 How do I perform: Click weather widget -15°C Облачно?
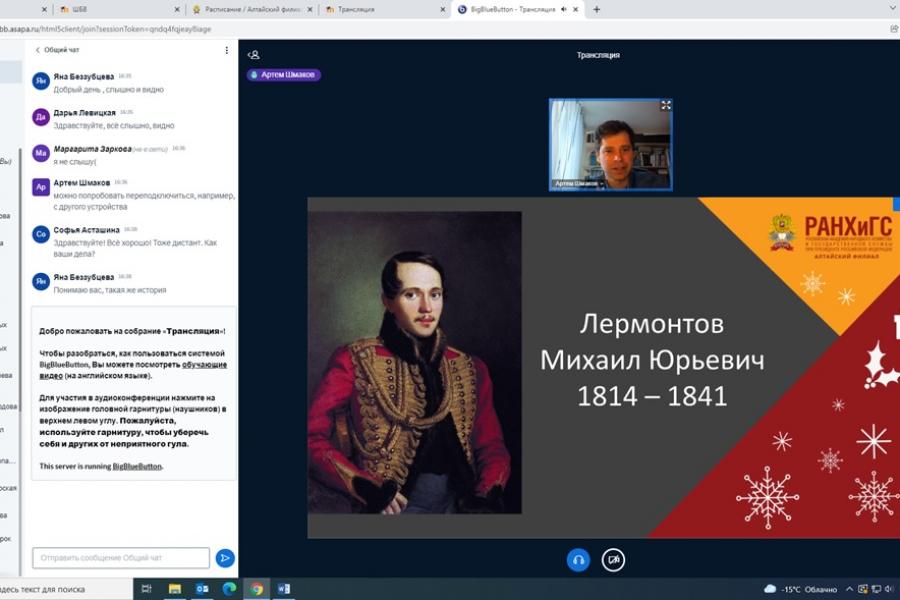(x=800, y=589)
